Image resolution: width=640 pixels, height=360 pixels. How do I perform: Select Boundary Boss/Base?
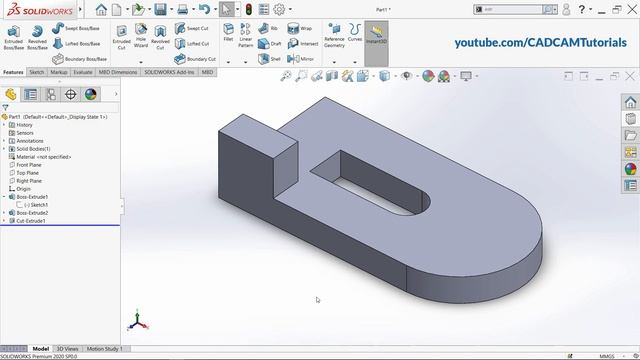point(80,59)
